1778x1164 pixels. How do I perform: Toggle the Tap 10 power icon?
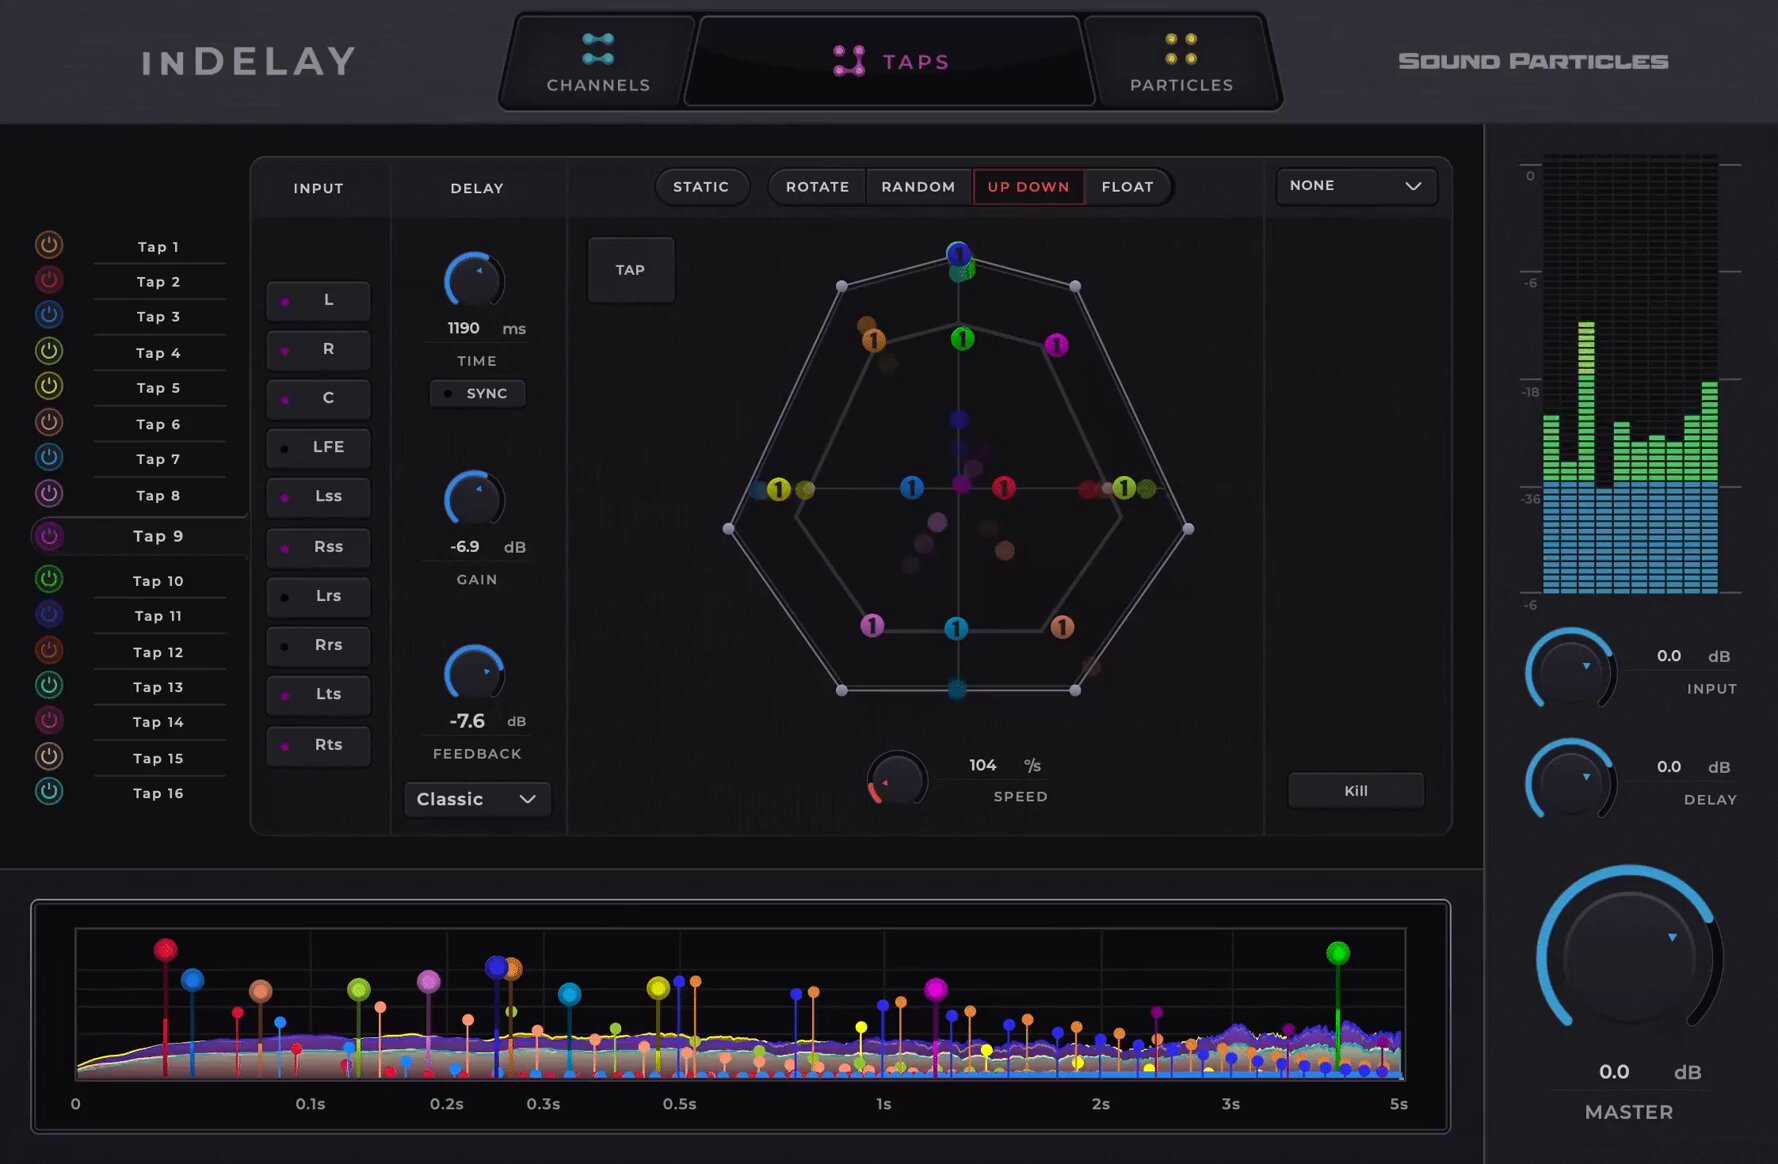[x=49, y=579]
